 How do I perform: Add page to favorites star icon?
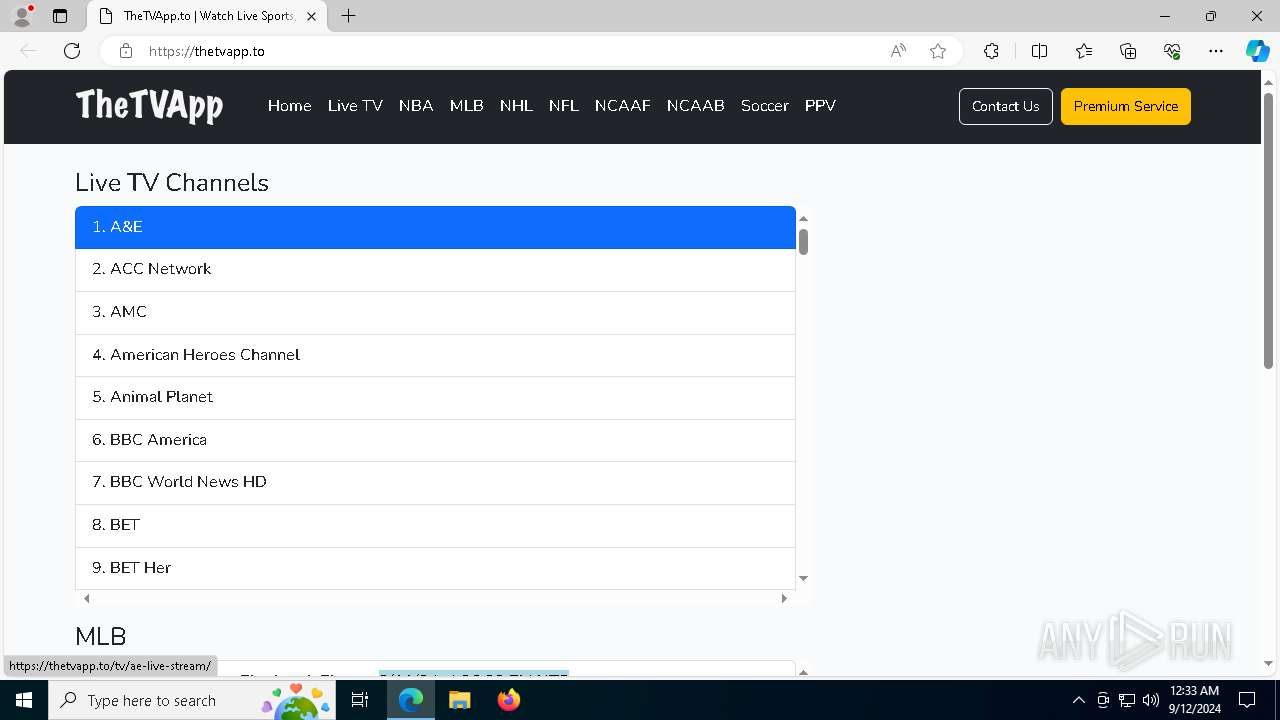click(938, 51)
